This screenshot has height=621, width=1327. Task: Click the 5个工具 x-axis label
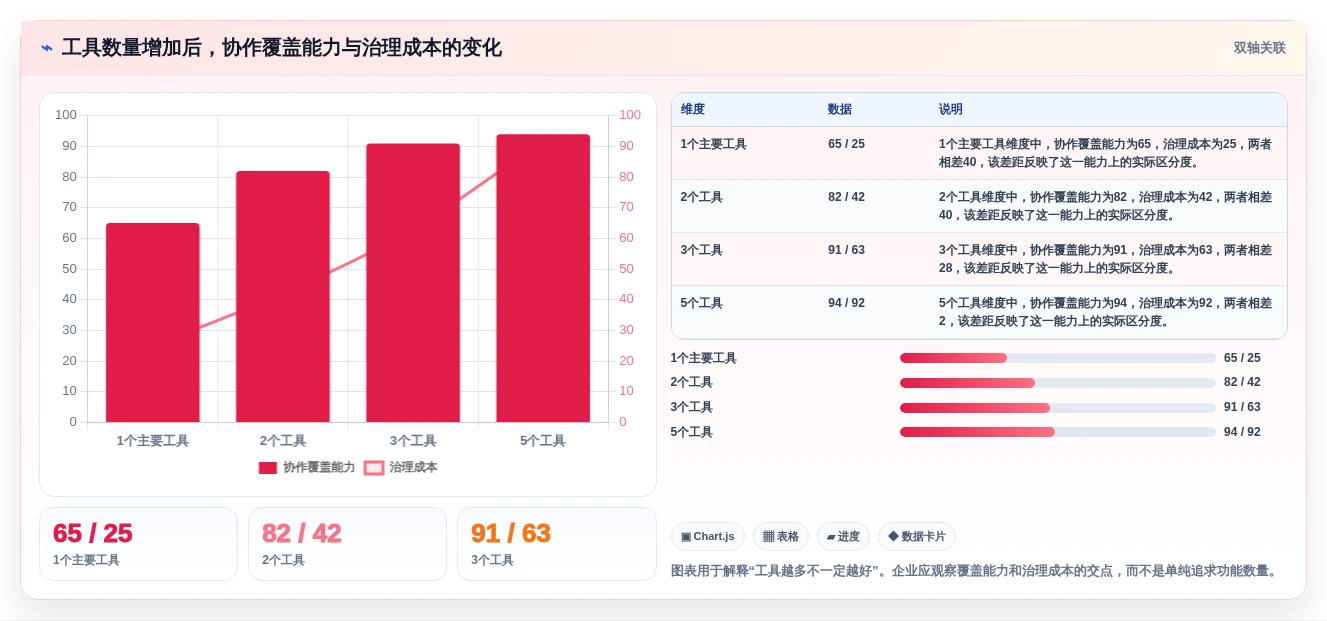point(543,441)
